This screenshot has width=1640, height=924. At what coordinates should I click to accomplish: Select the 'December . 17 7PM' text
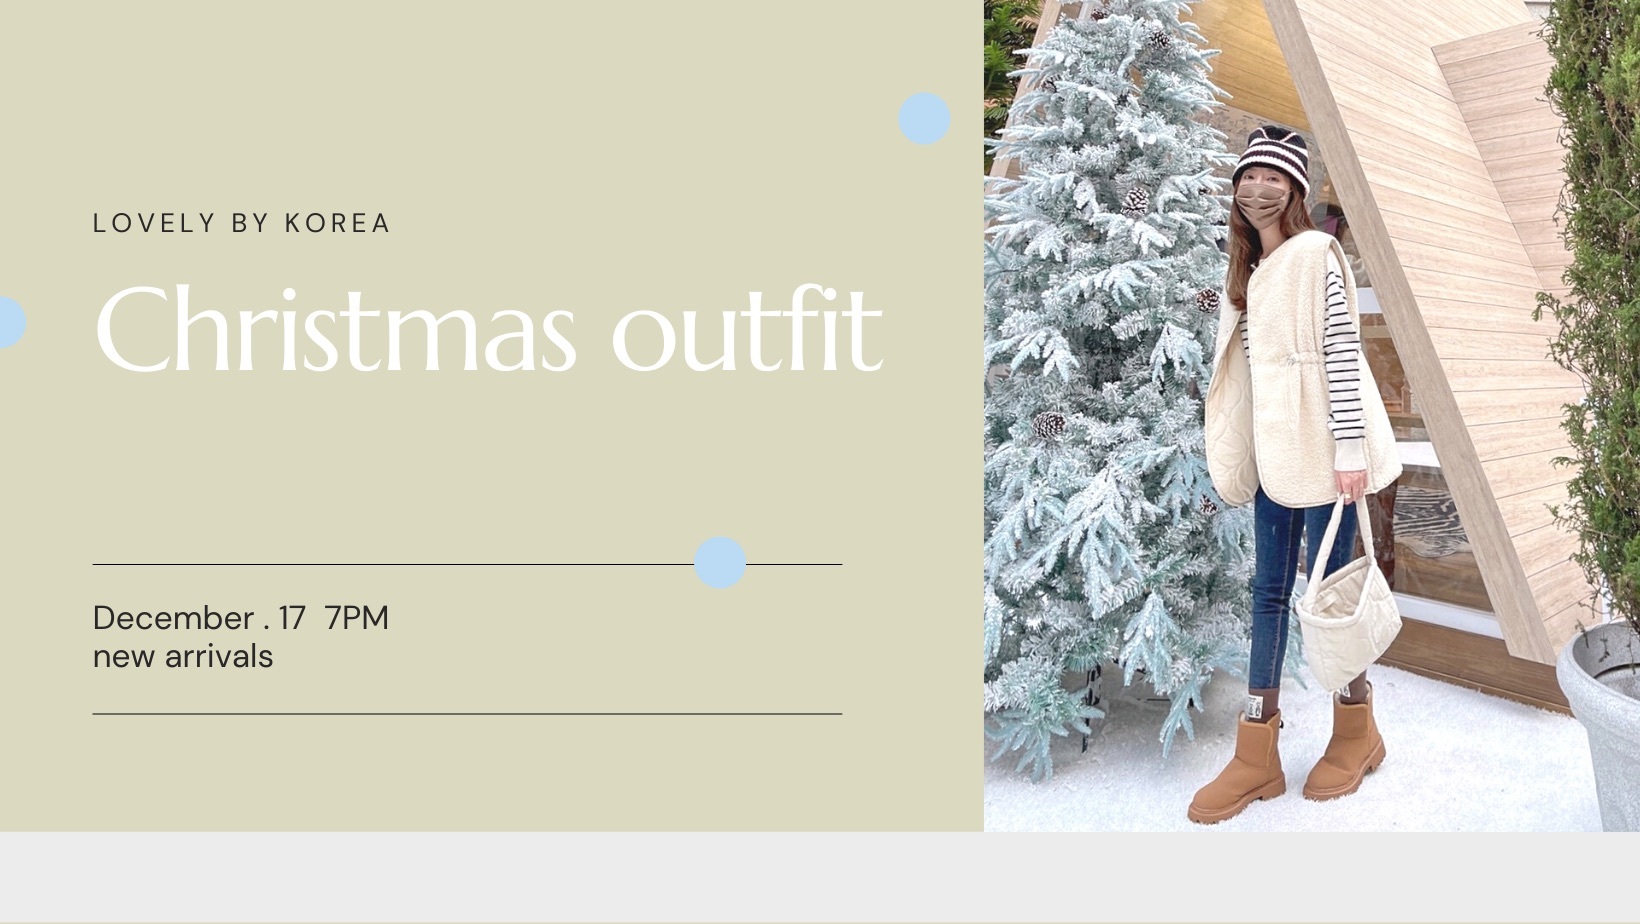point(240,617)
